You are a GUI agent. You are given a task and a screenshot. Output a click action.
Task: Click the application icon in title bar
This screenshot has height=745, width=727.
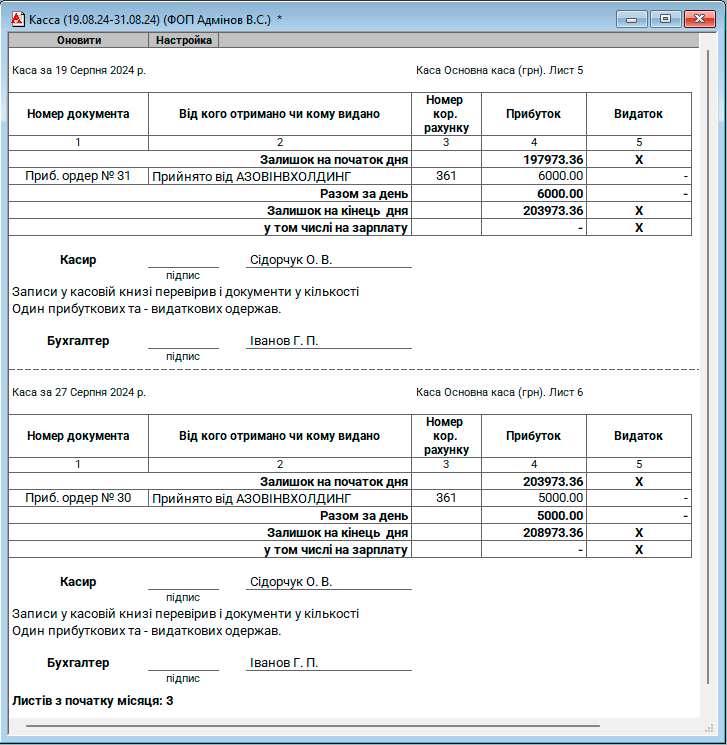click(x=17, y=19)
